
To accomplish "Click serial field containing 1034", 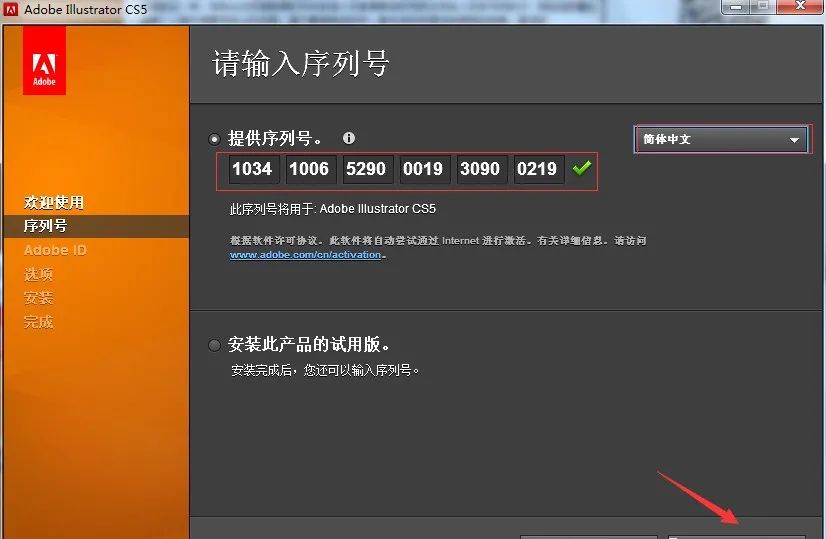I will tap(253, 169).
